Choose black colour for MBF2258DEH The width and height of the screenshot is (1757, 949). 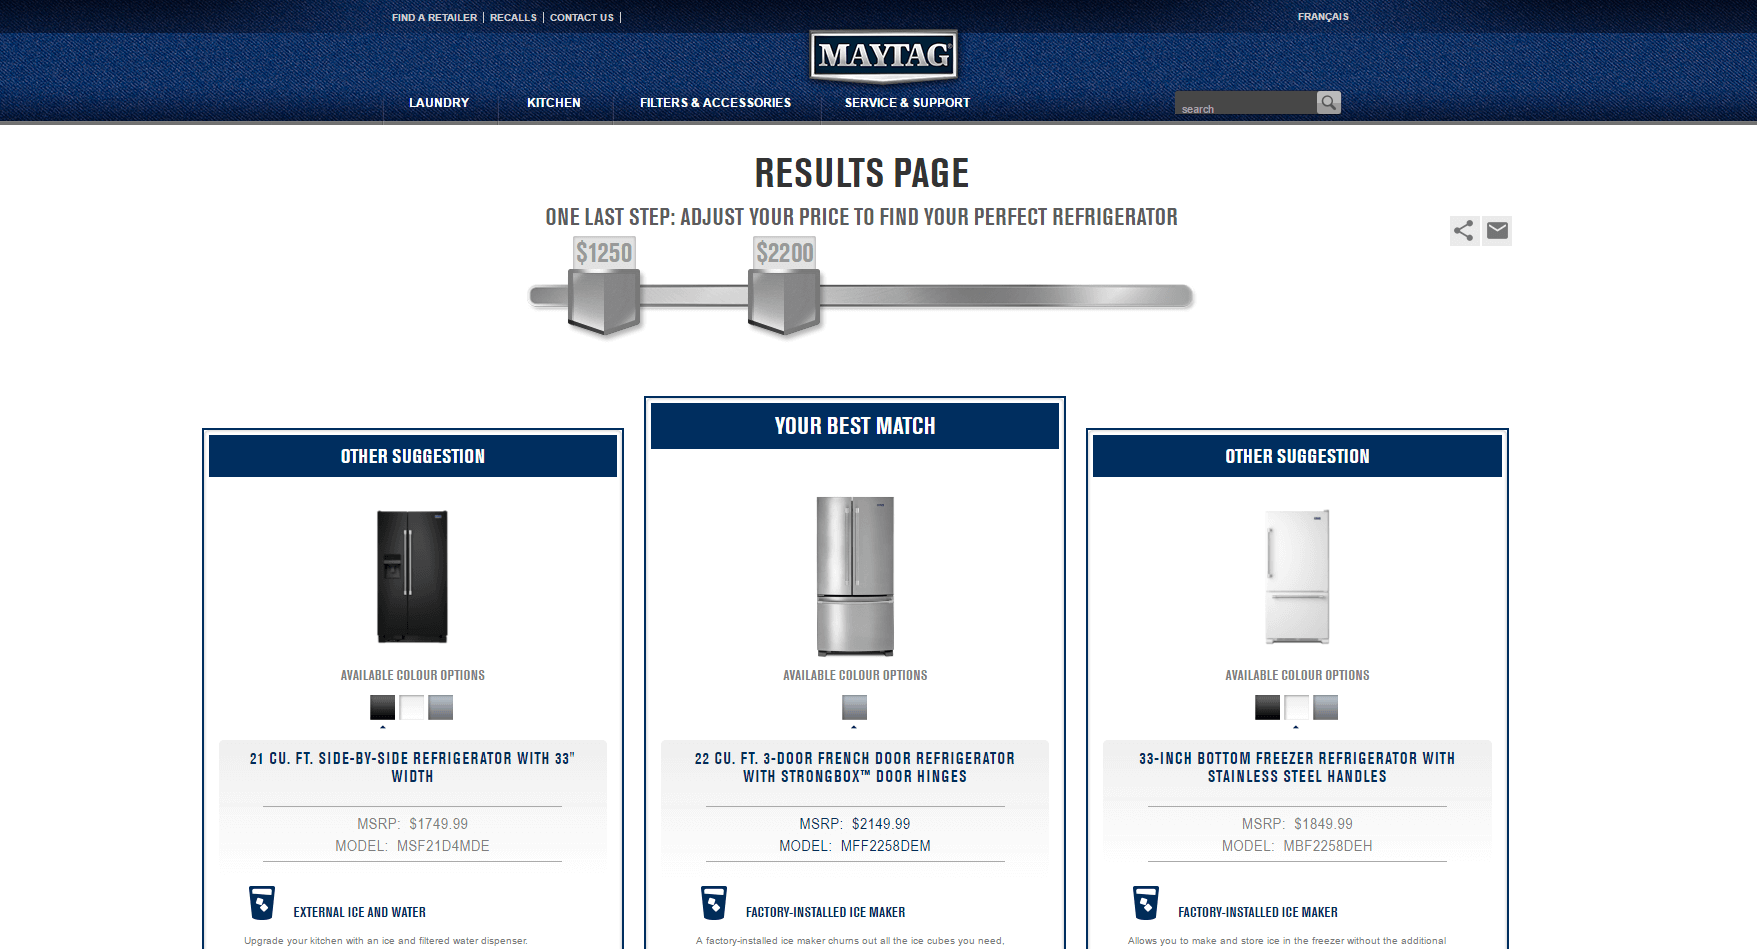click(1268, 707)
